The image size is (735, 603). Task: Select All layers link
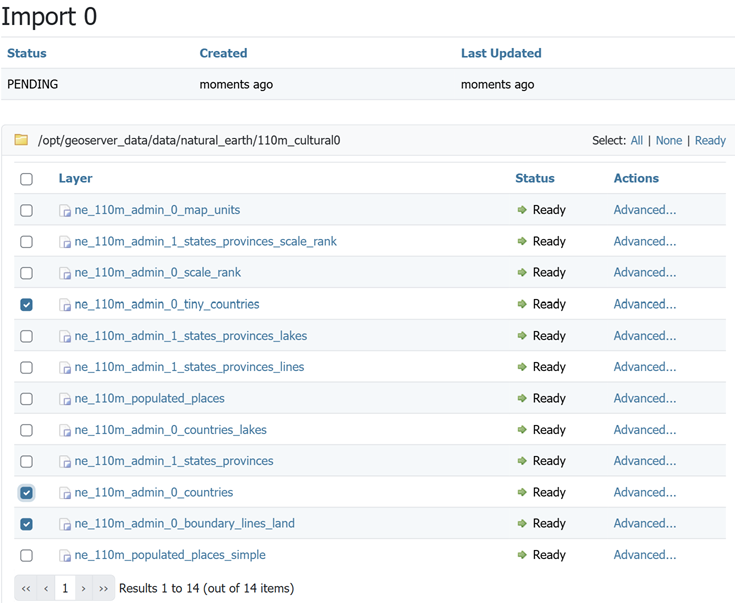click(637, 140)
